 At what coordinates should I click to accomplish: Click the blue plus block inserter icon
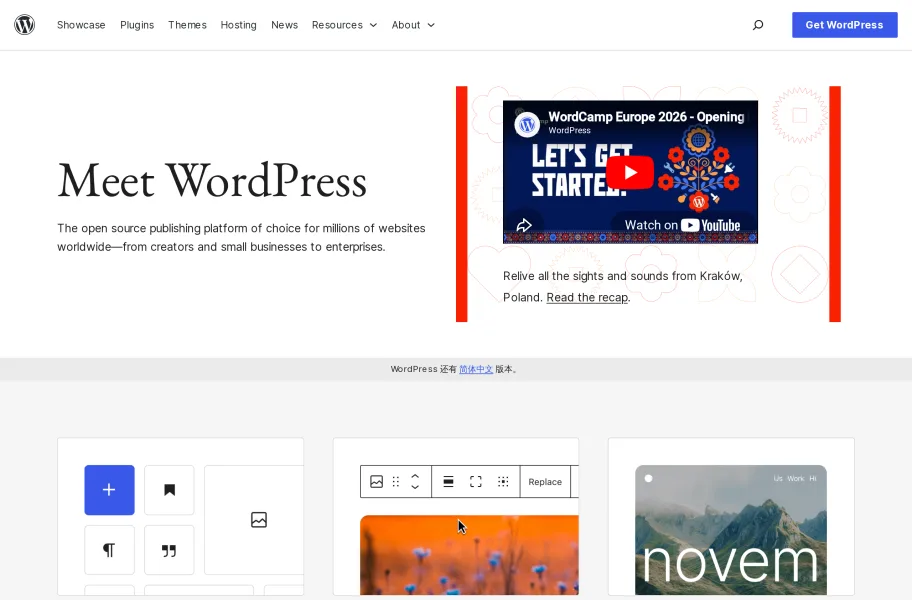109,490
